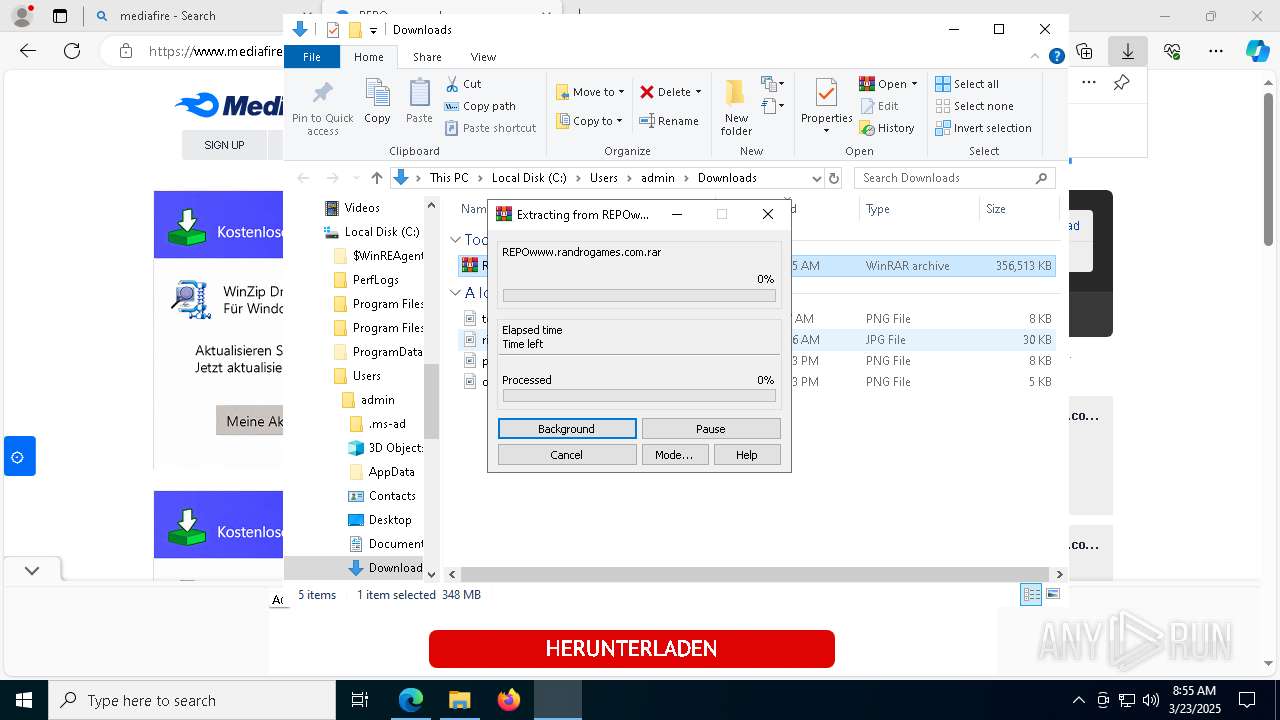This screenshot has height=720, width=1280.
Task: Click Copy path in Clipboard group
Action: (480, 106)
